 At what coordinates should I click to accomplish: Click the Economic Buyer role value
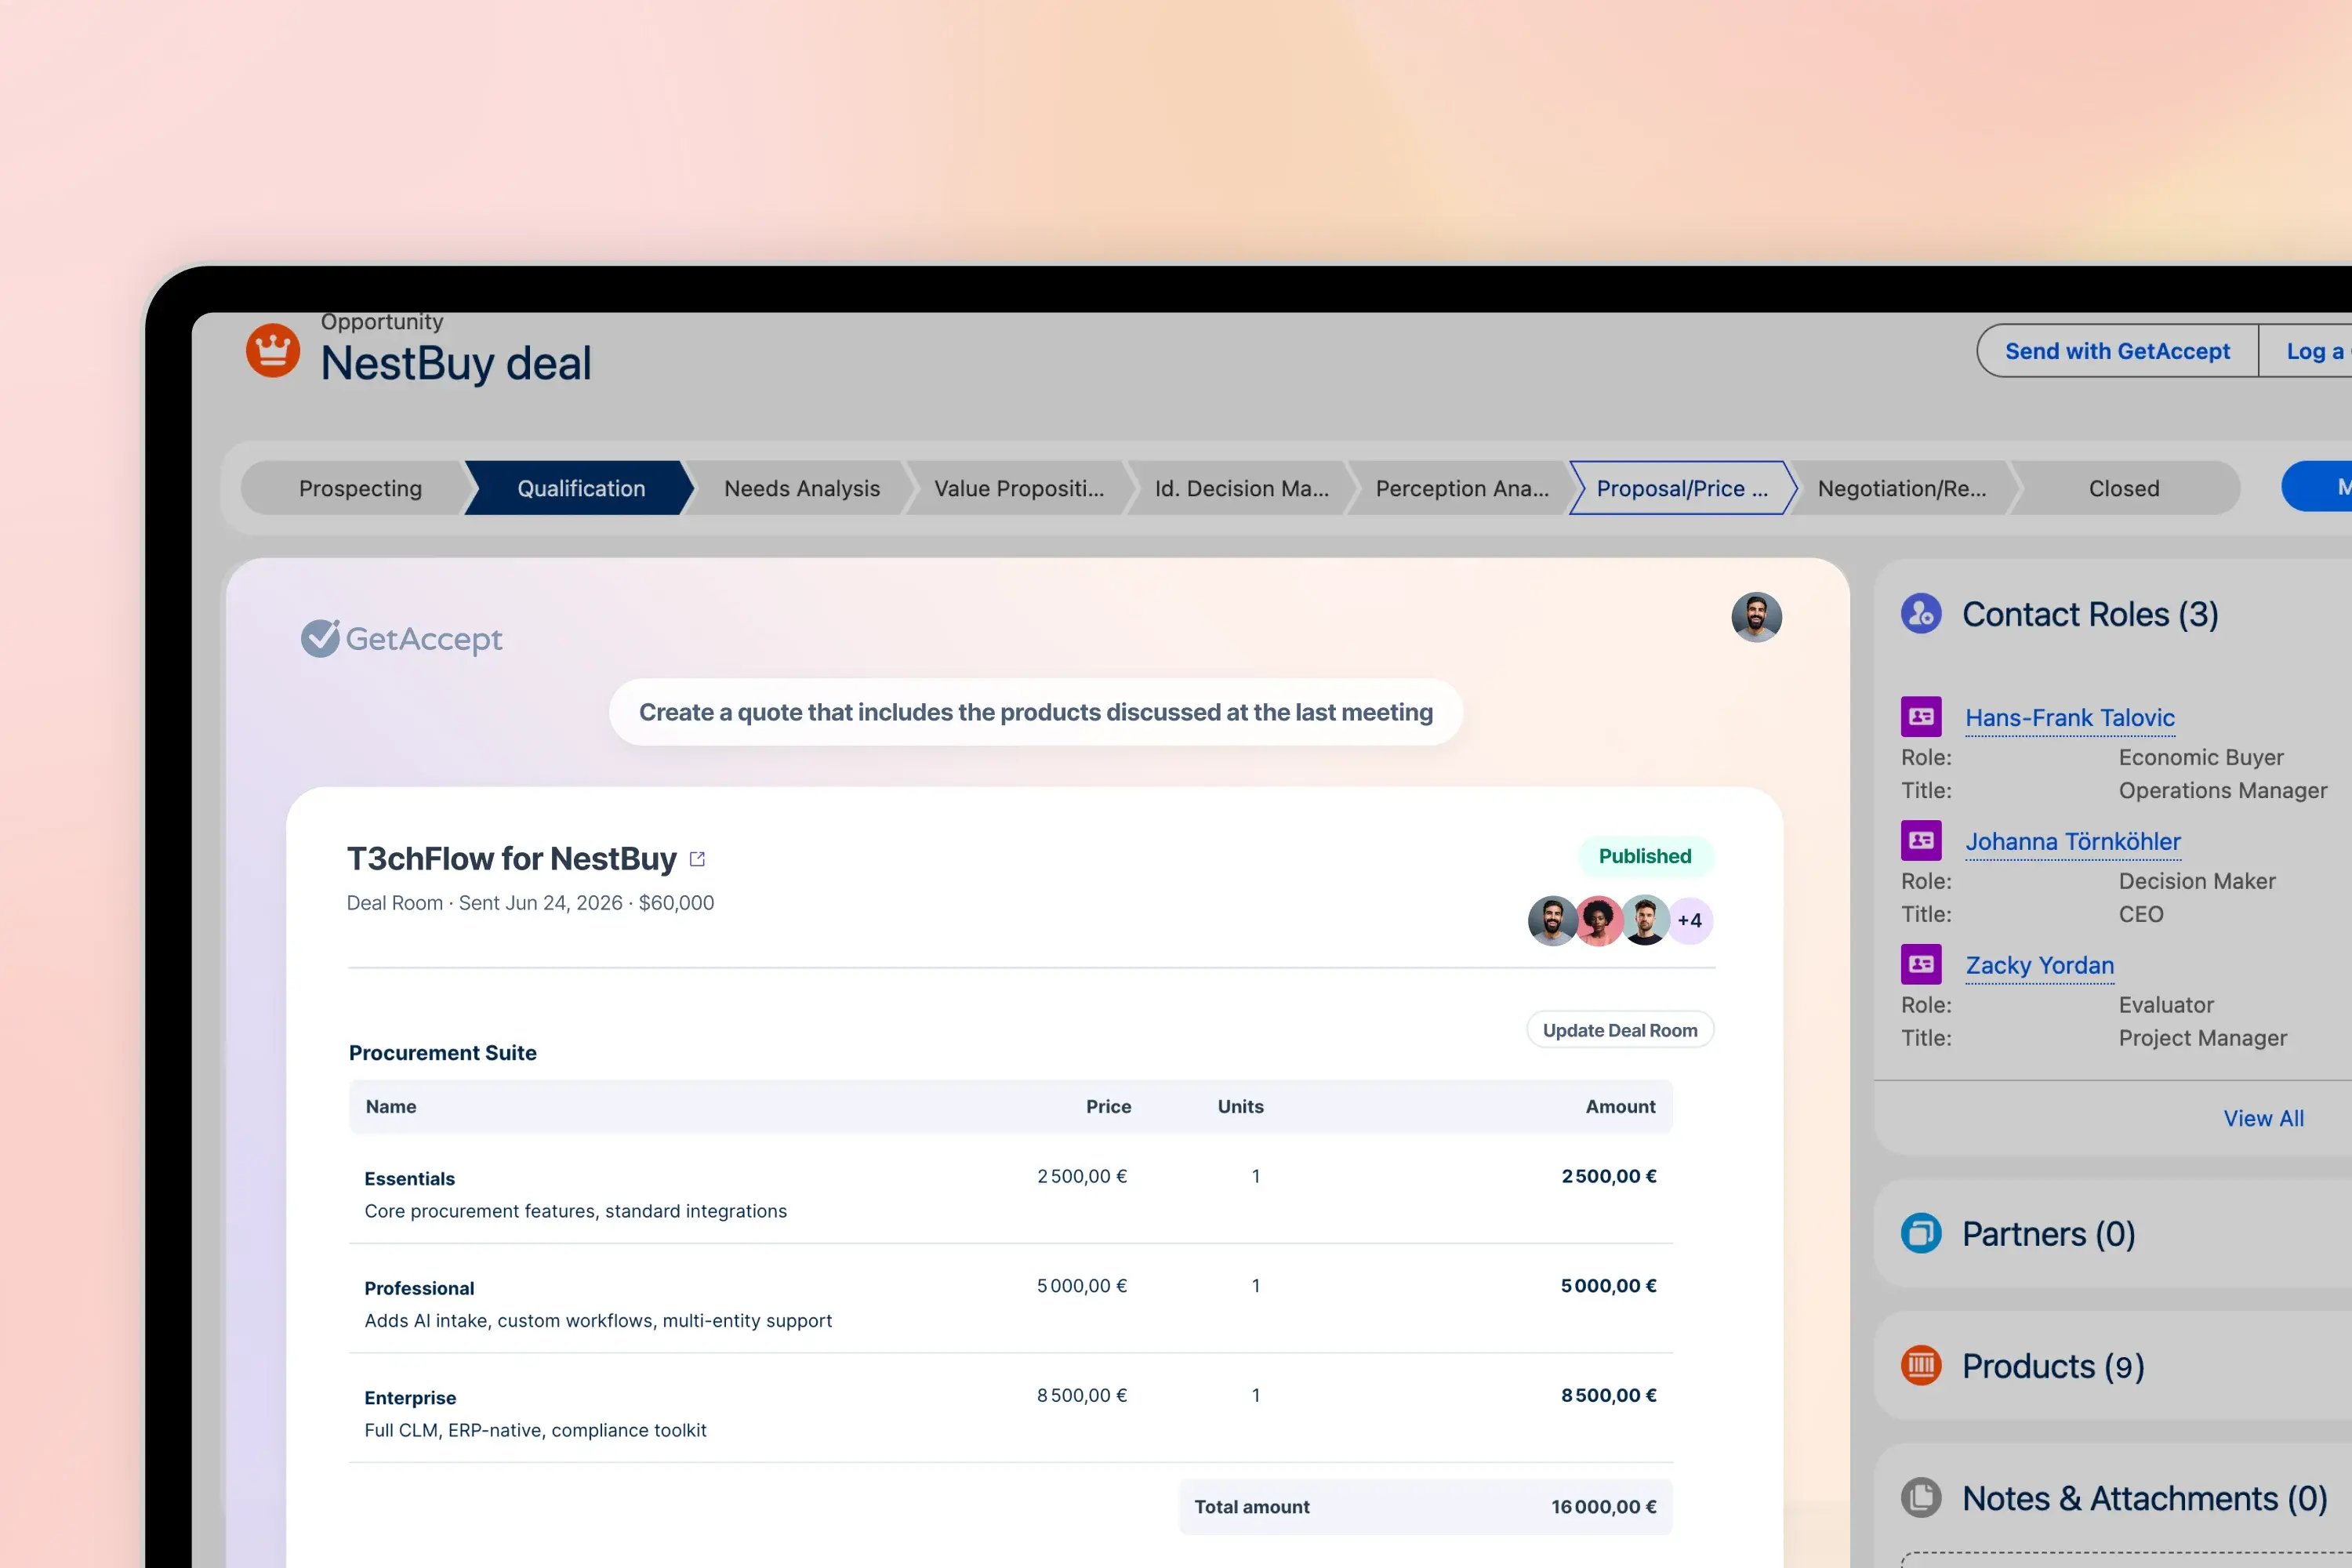(x=2201, y=757)
